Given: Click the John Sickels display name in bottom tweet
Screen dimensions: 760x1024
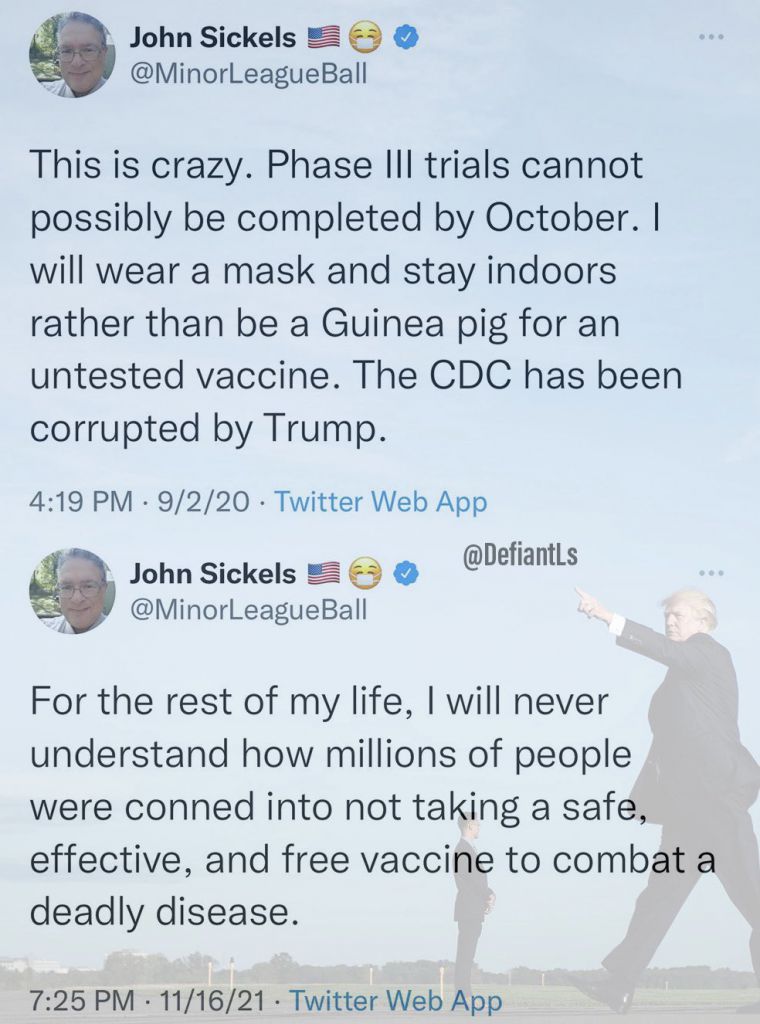Looking at the screenshot, I should (213, 573).
